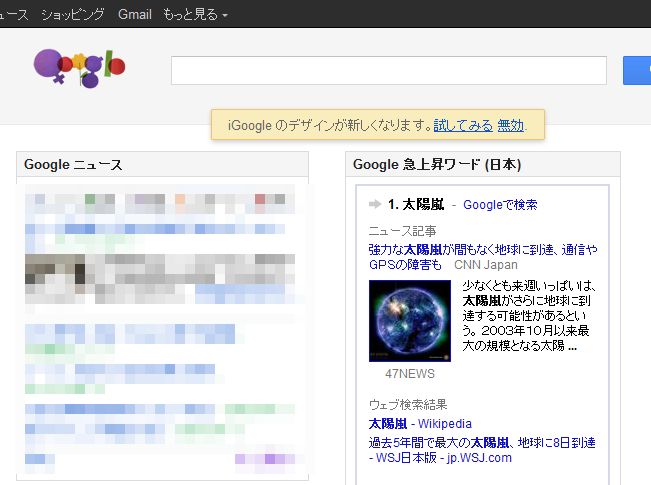Click the Google 急上昇ワード (日本) gadget title

437,164
